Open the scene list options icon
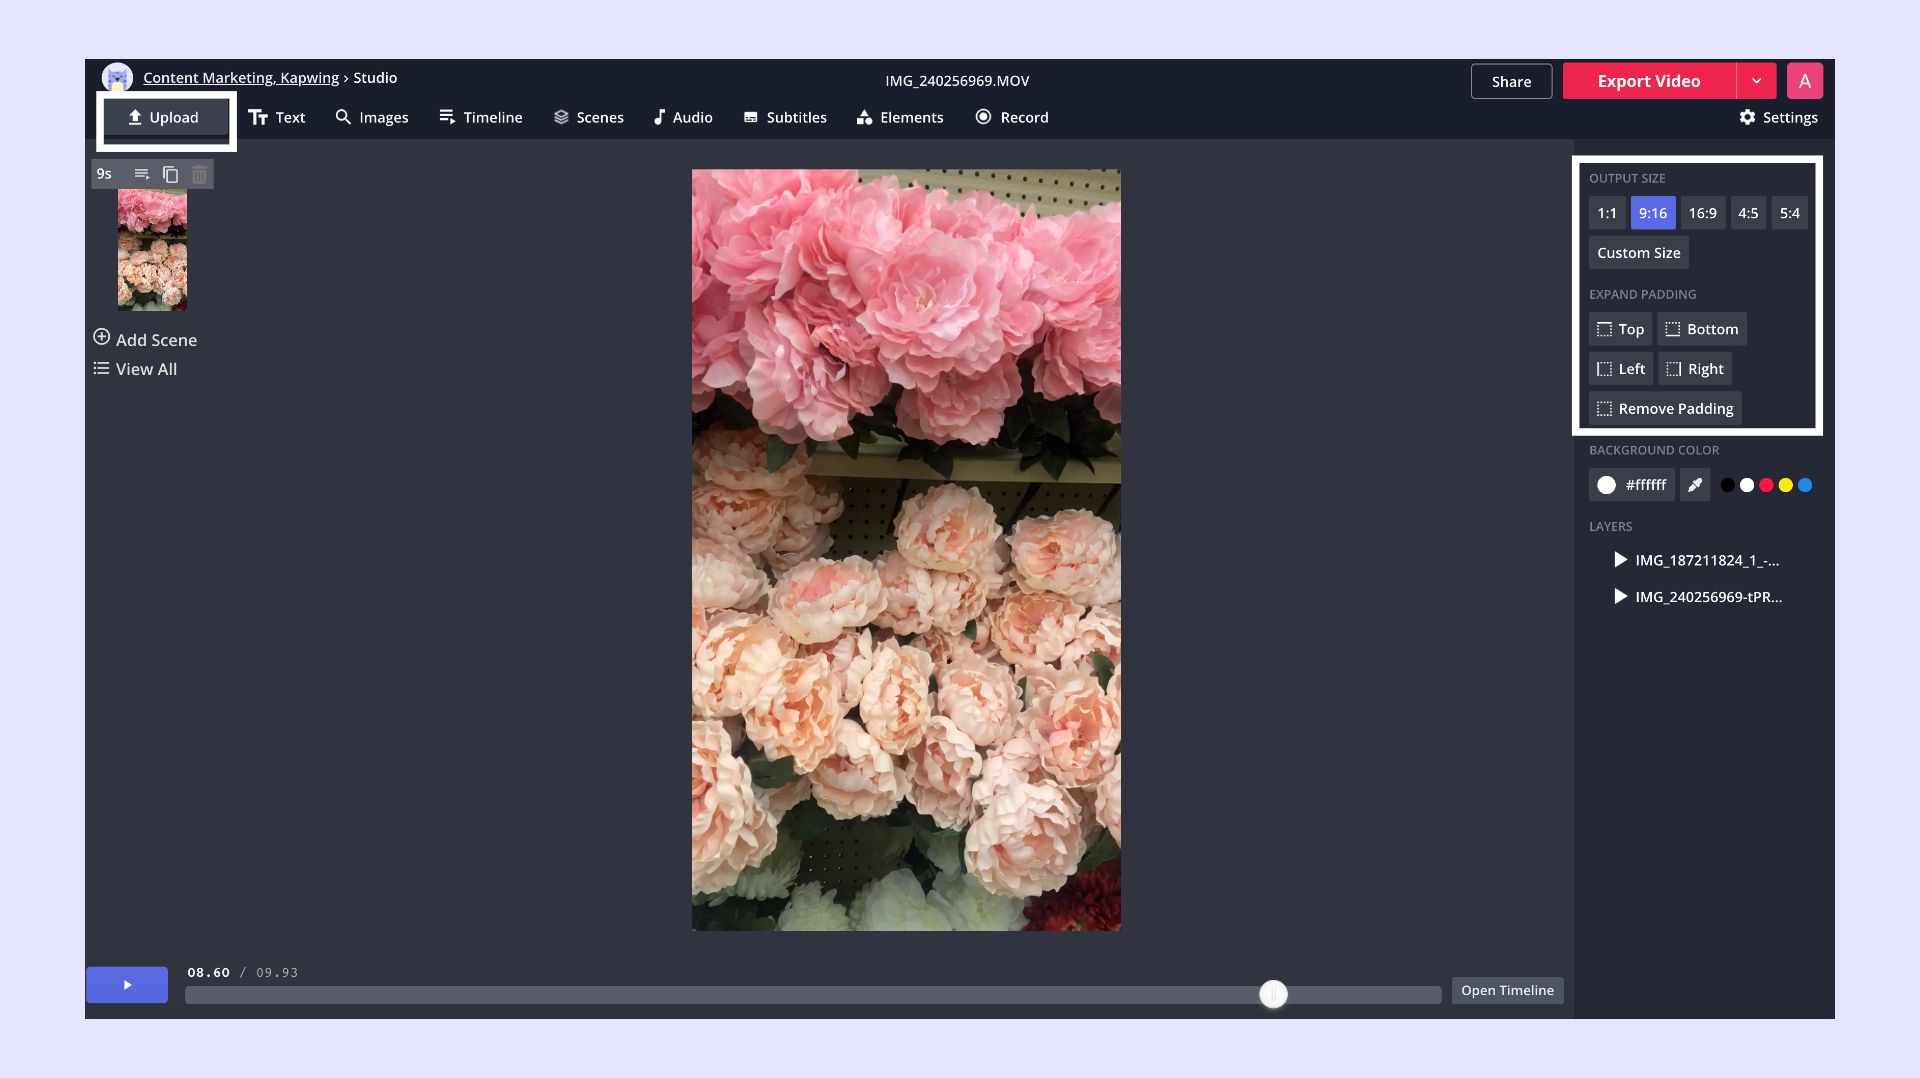 pyautogui.click(x=142, y=174)
